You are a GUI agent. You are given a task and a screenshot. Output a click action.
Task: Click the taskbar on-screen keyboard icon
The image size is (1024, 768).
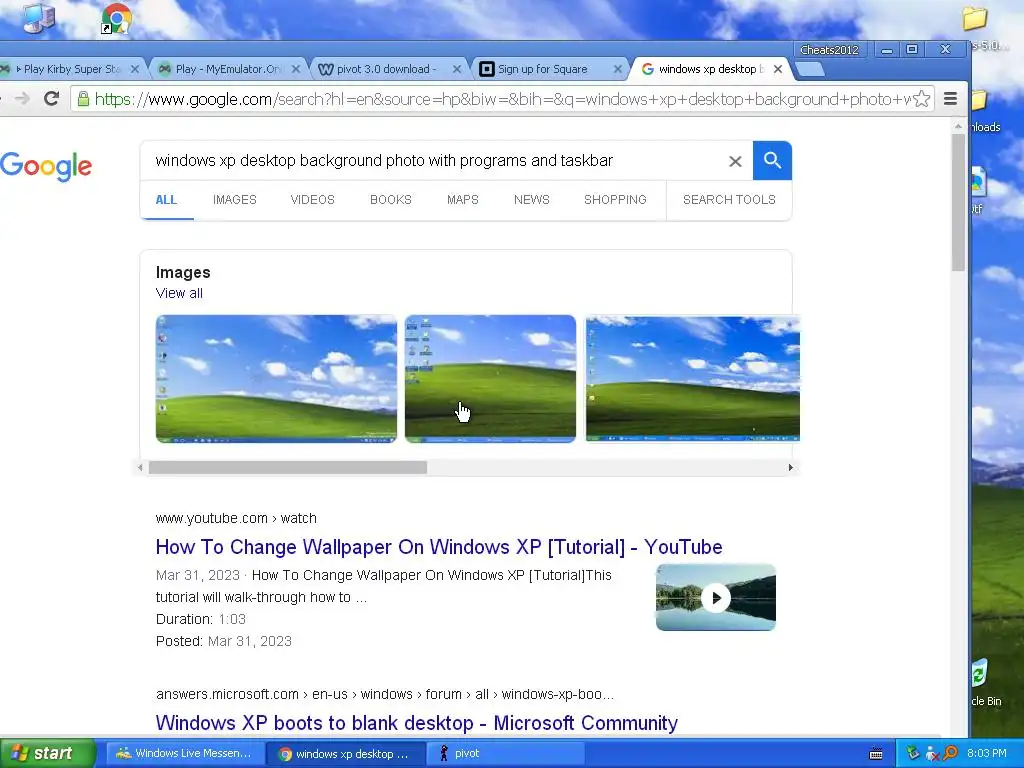[x=876, y=754]
